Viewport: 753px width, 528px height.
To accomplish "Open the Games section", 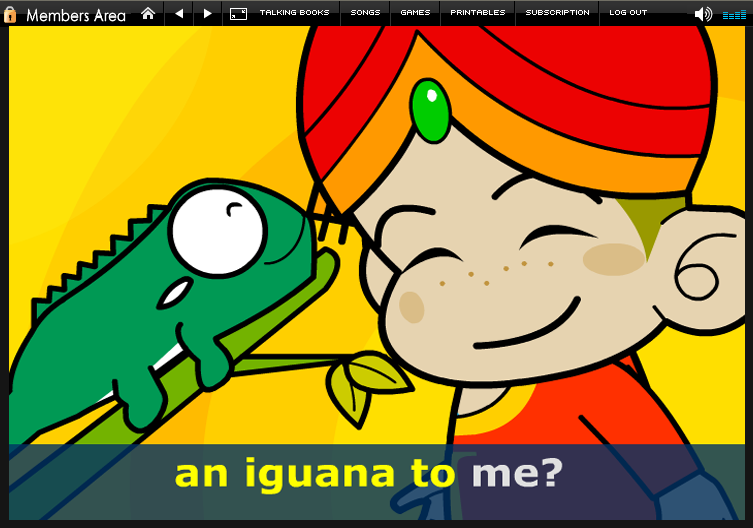I will [415, 13].
